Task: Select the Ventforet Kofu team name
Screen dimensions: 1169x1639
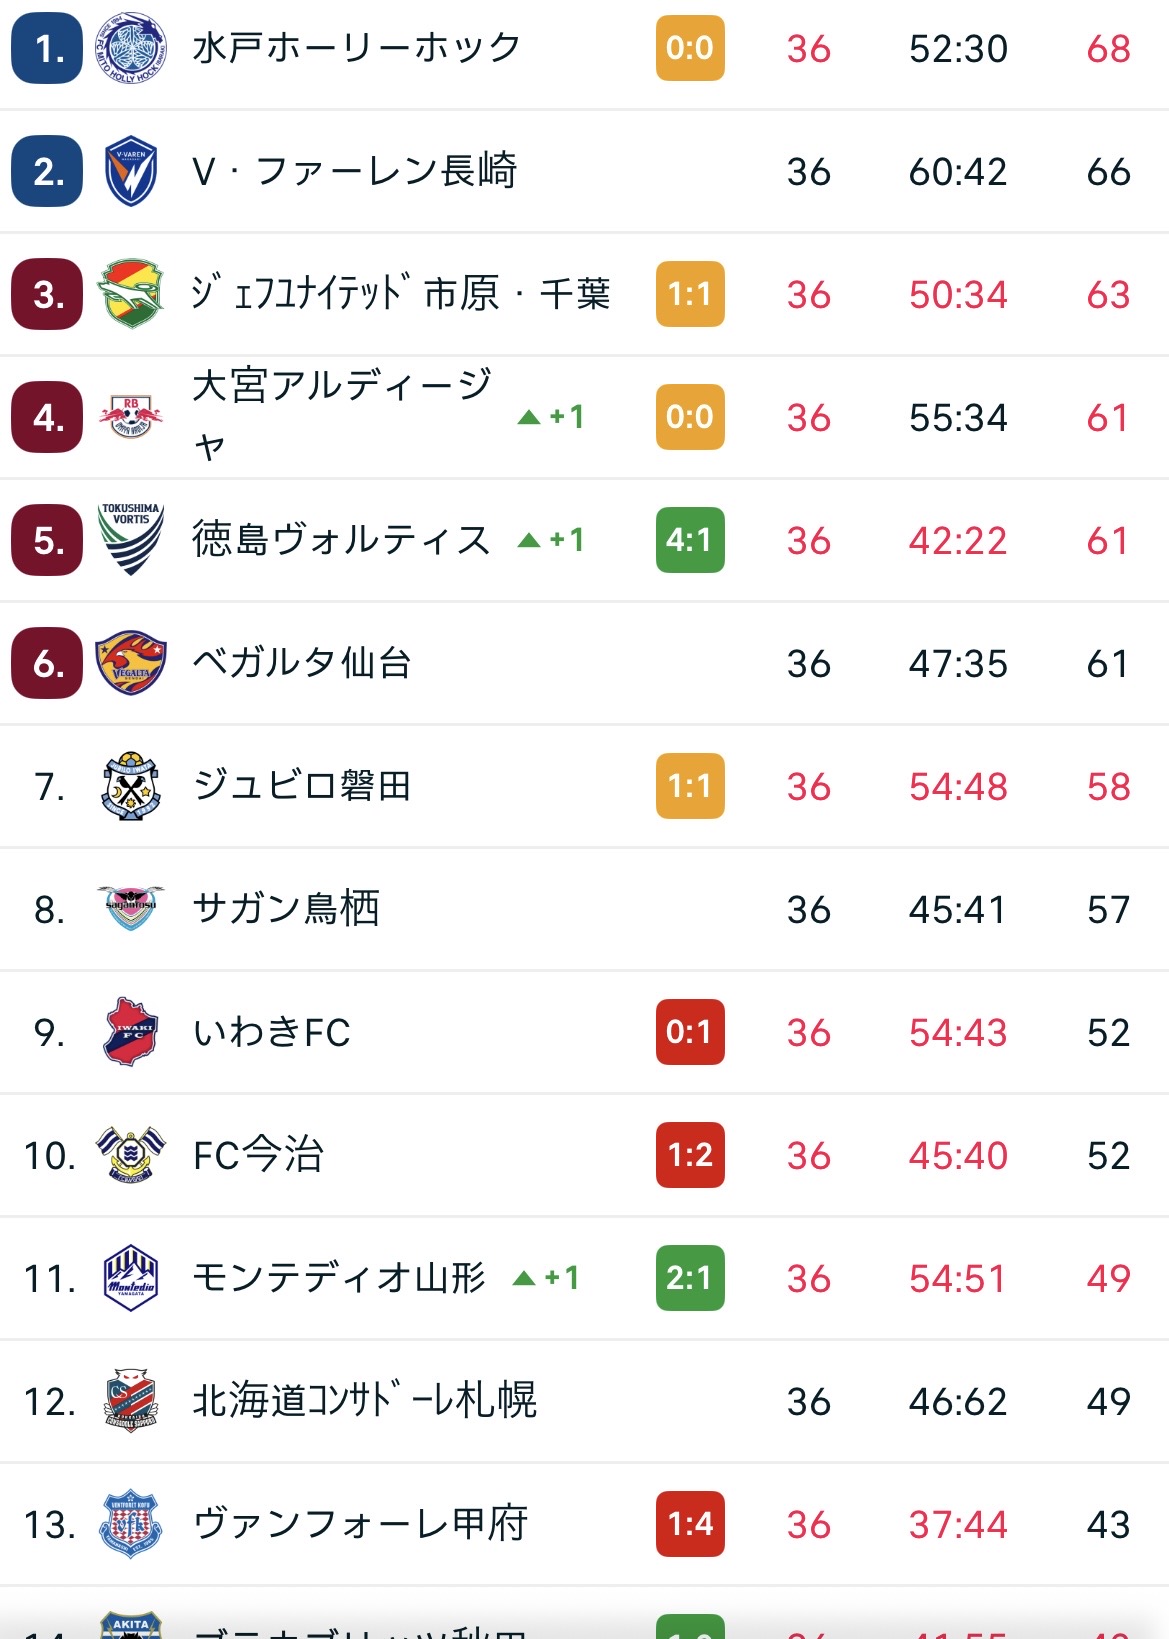Action: pos(360,1524)
